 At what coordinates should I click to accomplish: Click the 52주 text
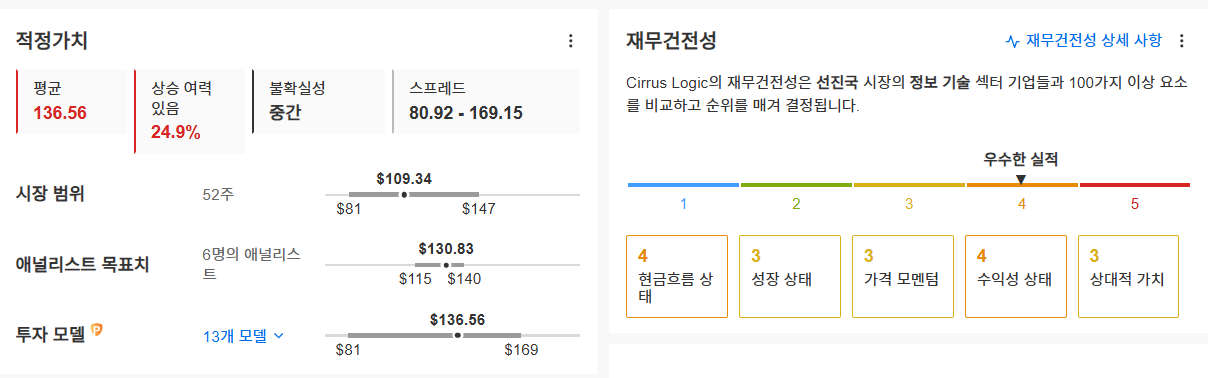point(218,194)
